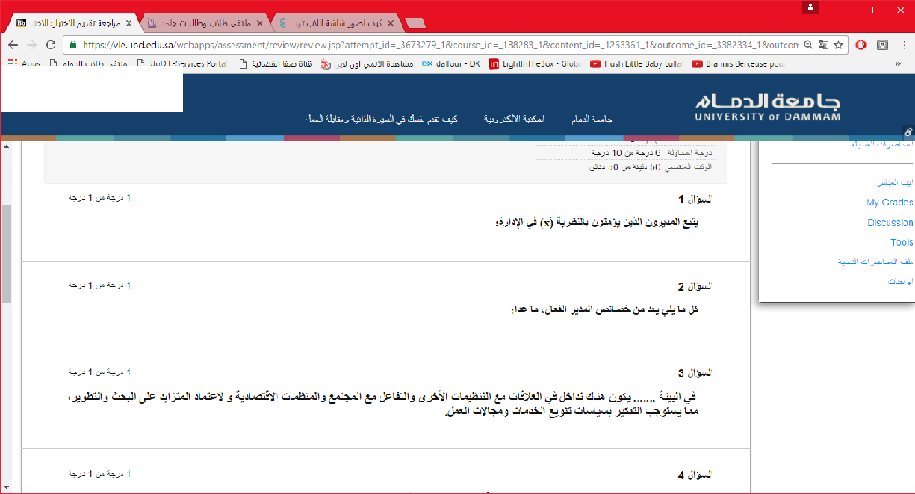Open the Hush Little Baby YouTube bookmark
915x494 pixels.
636,64
